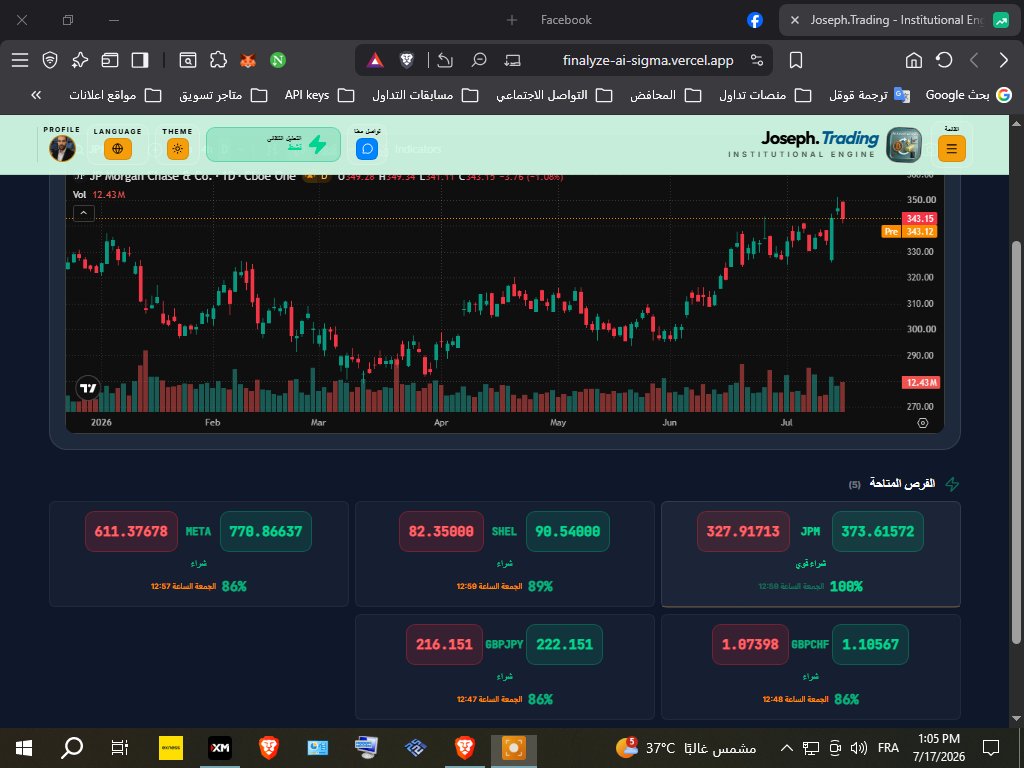Open the green N extension
The width and height of the screenshot is (1024, 768).
(278, 60)
